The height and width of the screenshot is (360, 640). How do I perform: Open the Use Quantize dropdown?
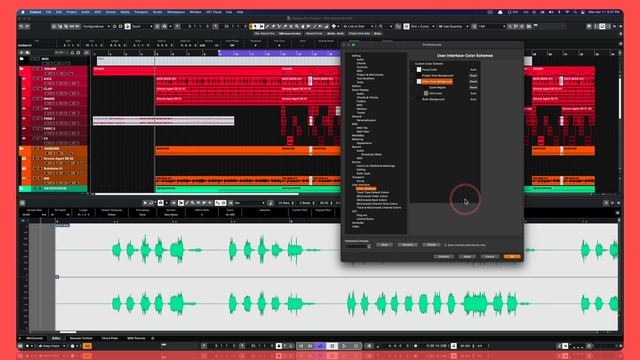(453, 27)
